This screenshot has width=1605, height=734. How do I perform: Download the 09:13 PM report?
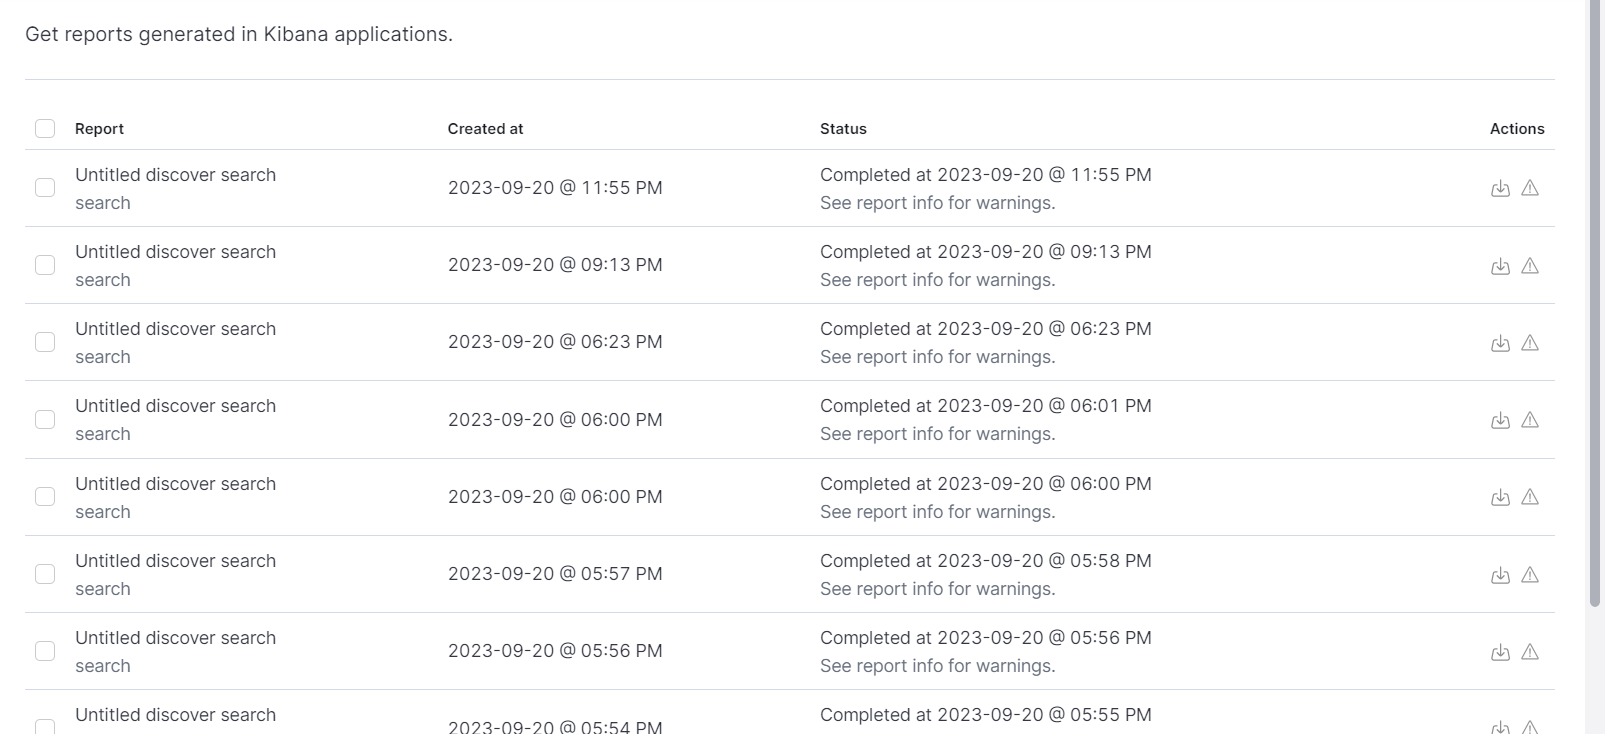pyautogui.click(x=1500, y=266)
